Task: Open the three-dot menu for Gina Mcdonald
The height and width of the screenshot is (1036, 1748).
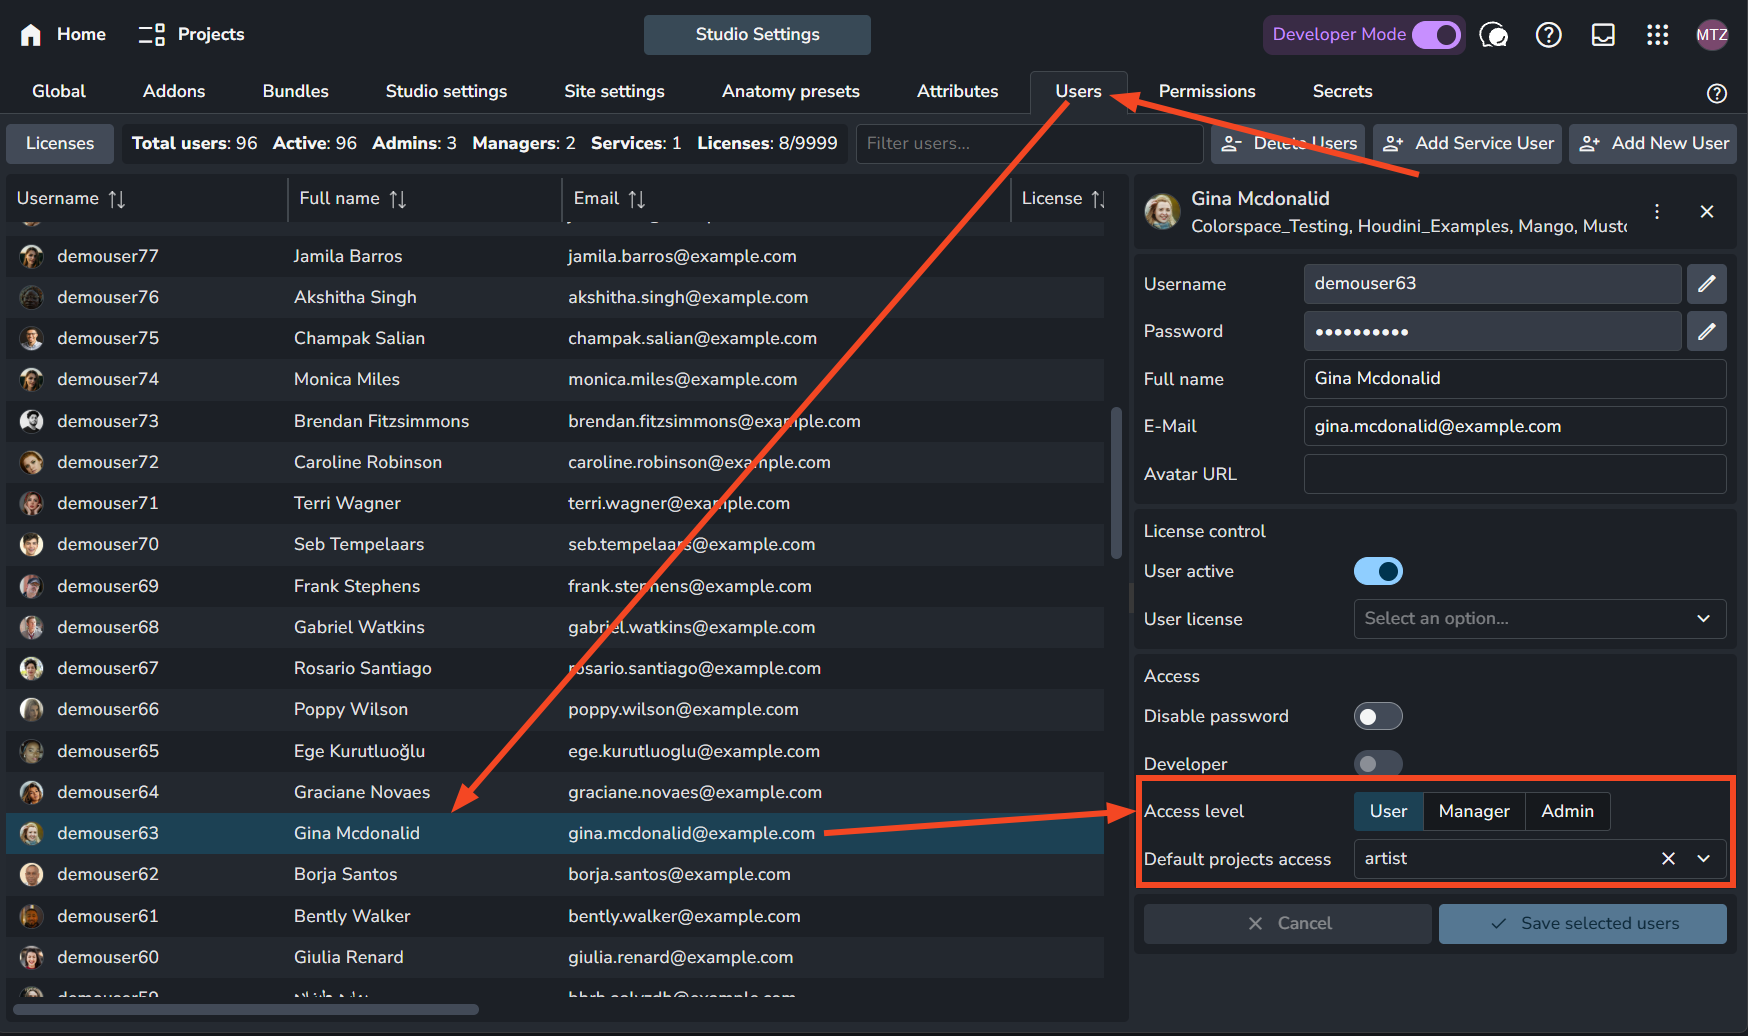Action: click(1657, 212)
